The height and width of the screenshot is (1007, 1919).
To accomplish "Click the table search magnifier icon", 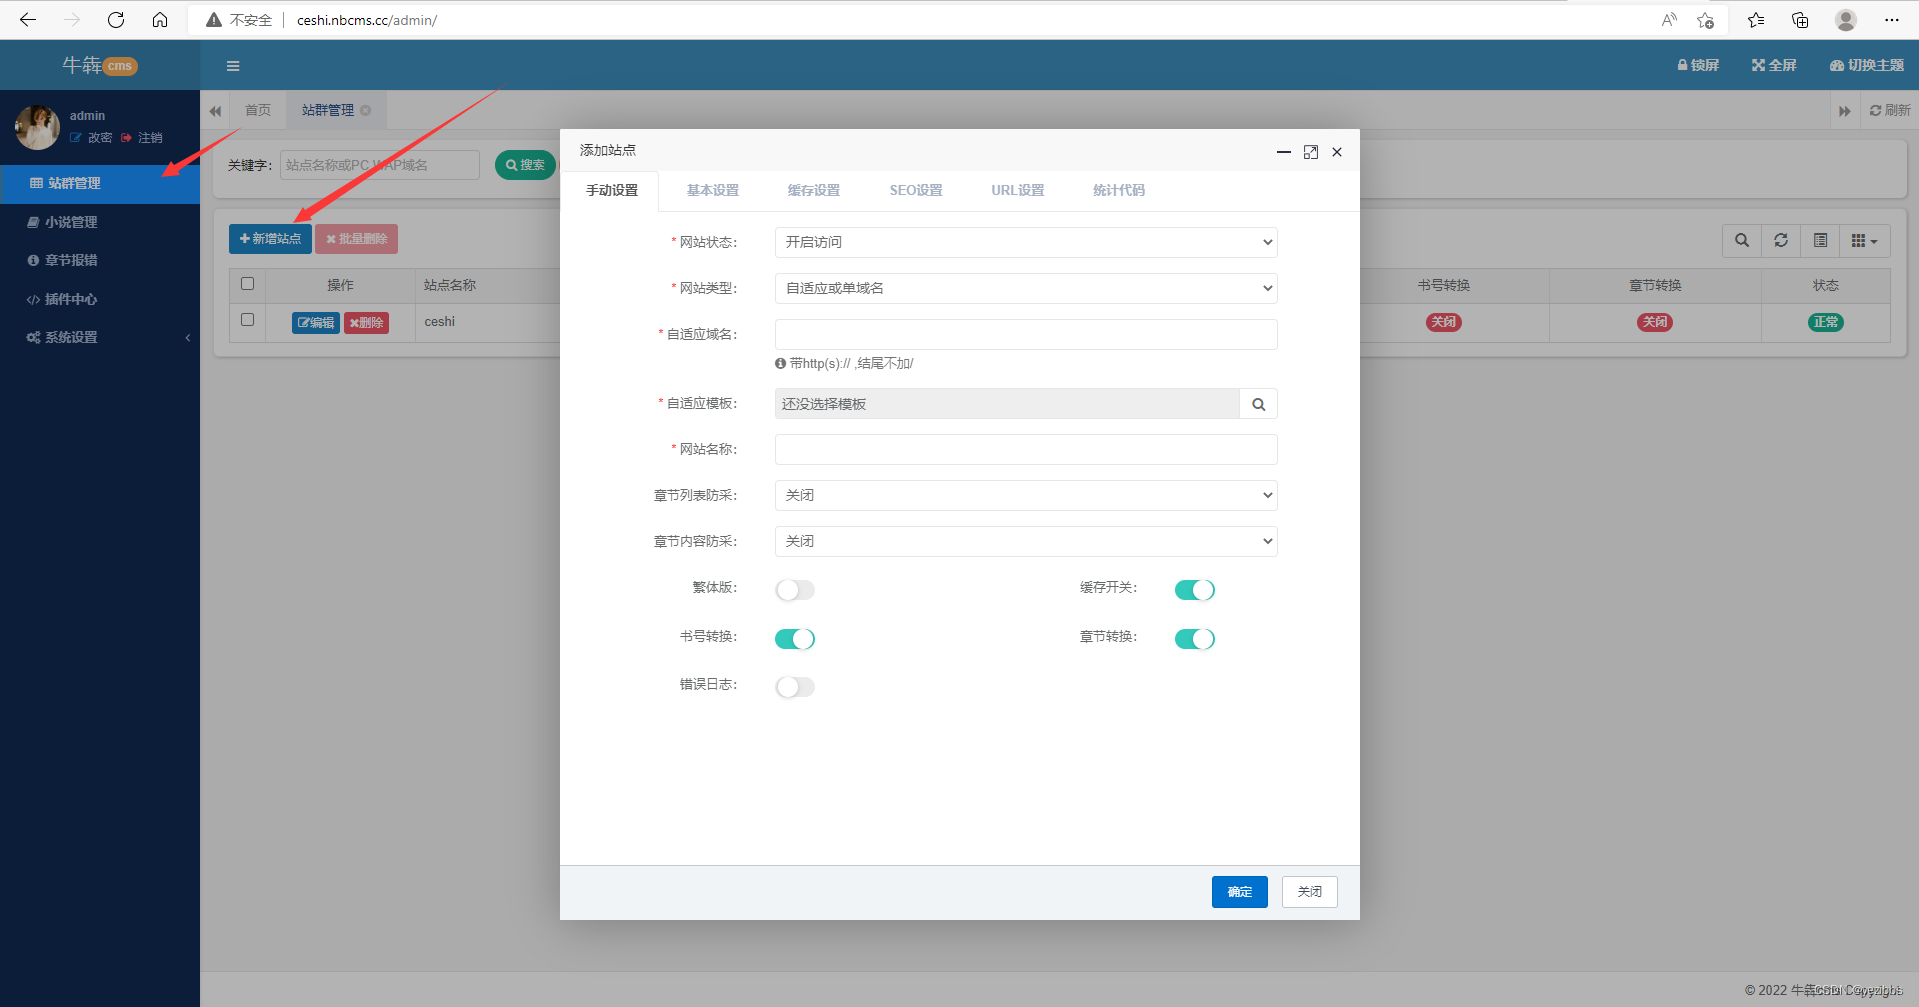I will pyautogui.click(x=1742, y=240).
